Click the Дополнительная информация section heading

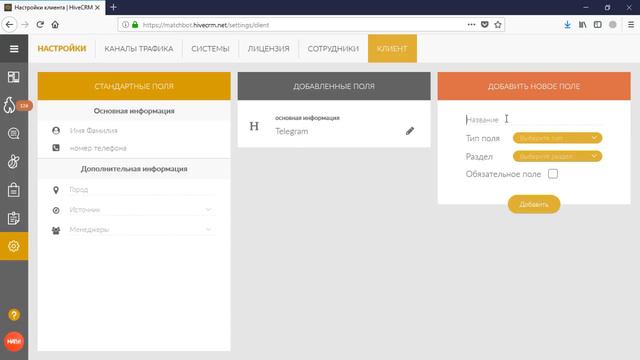click(134, 169)
